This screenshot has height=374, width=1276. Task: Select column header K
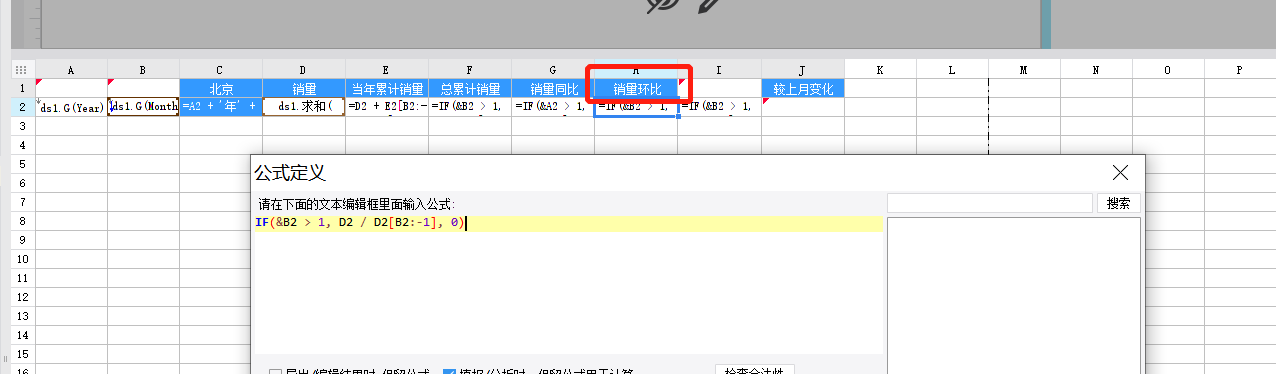[880, 70]
